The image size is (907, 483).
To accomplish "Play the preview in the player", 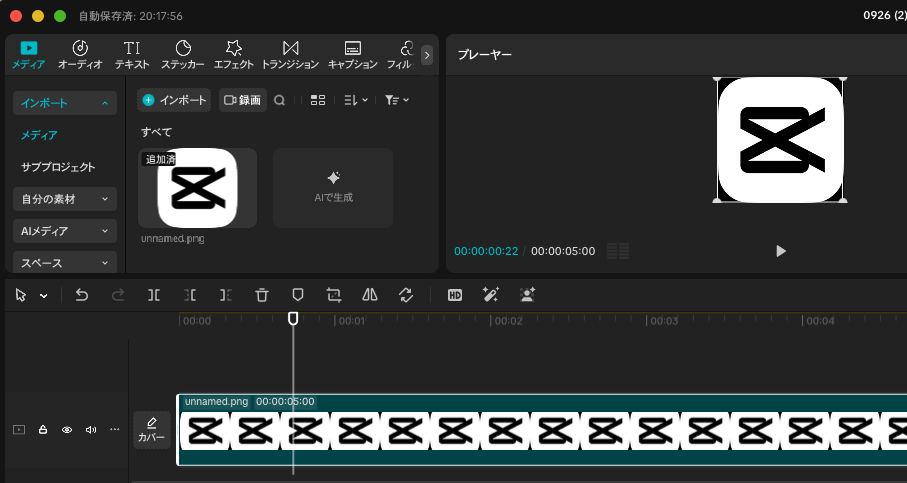I will (781, 251).
